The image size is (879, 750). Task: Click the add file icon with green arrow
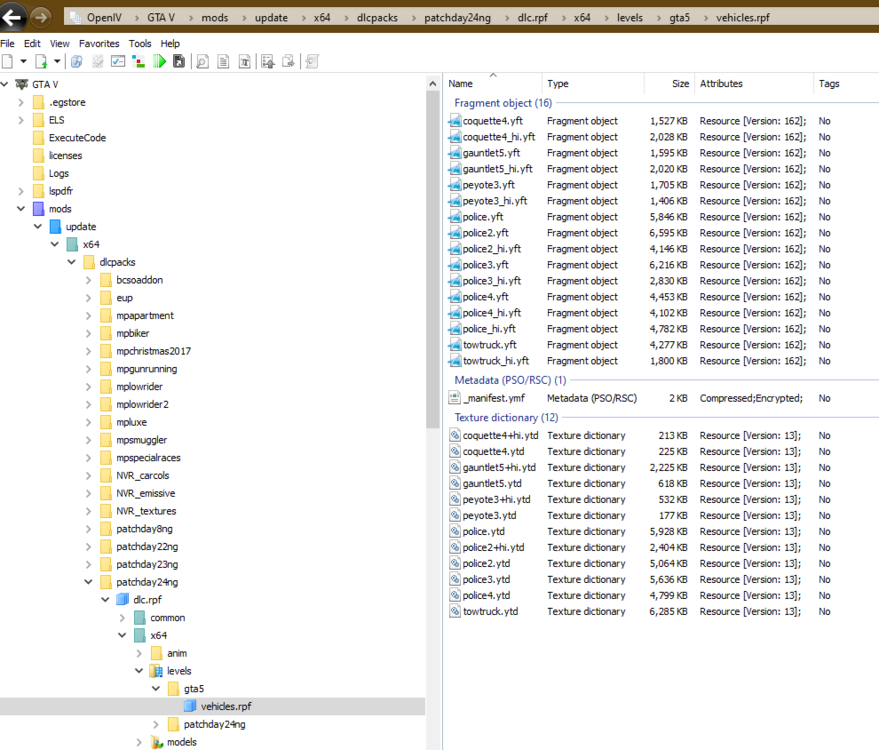point(41,62)
